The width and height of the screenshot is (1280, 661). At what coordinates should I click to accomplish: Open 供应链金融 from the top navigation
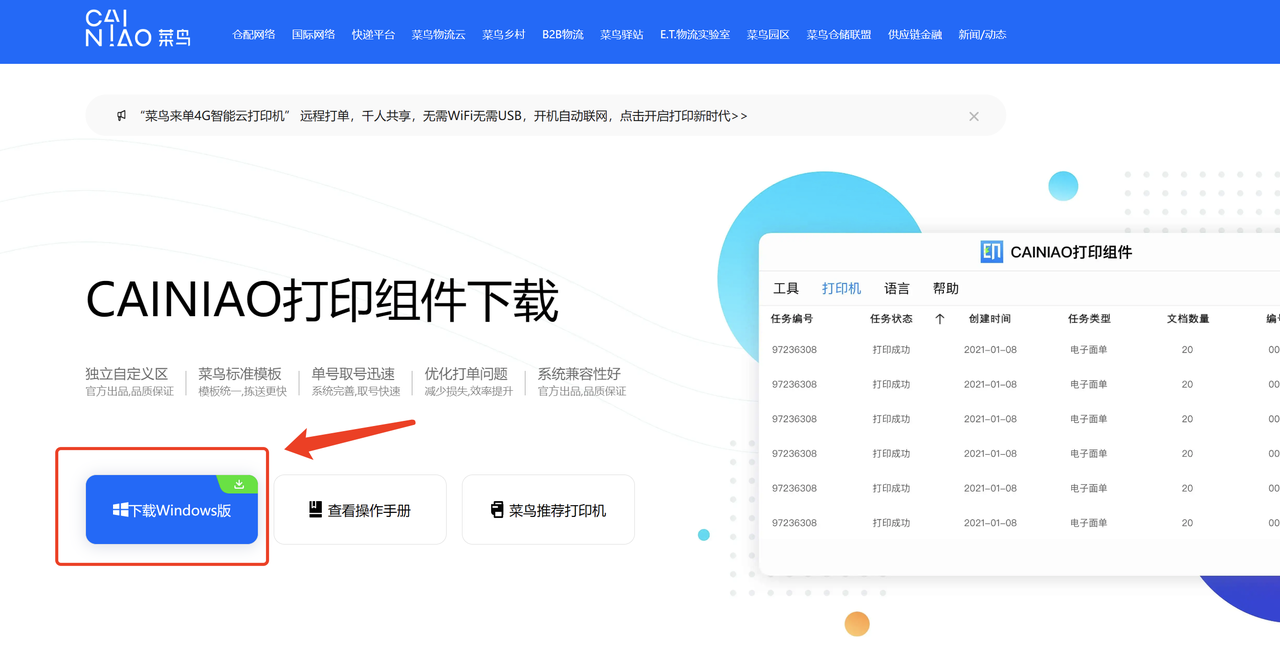coord(914,32)
